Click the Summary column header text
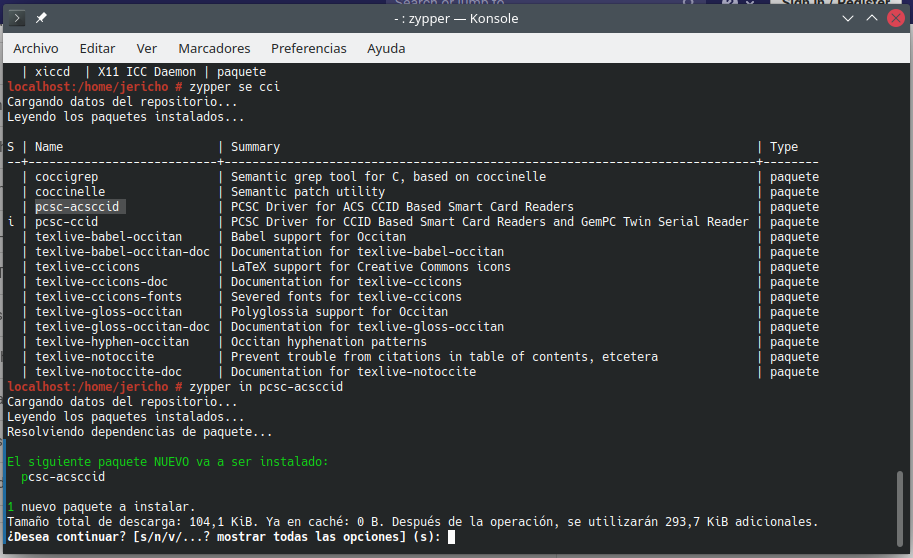Screen dimensions: 913x558 (255, 147)
